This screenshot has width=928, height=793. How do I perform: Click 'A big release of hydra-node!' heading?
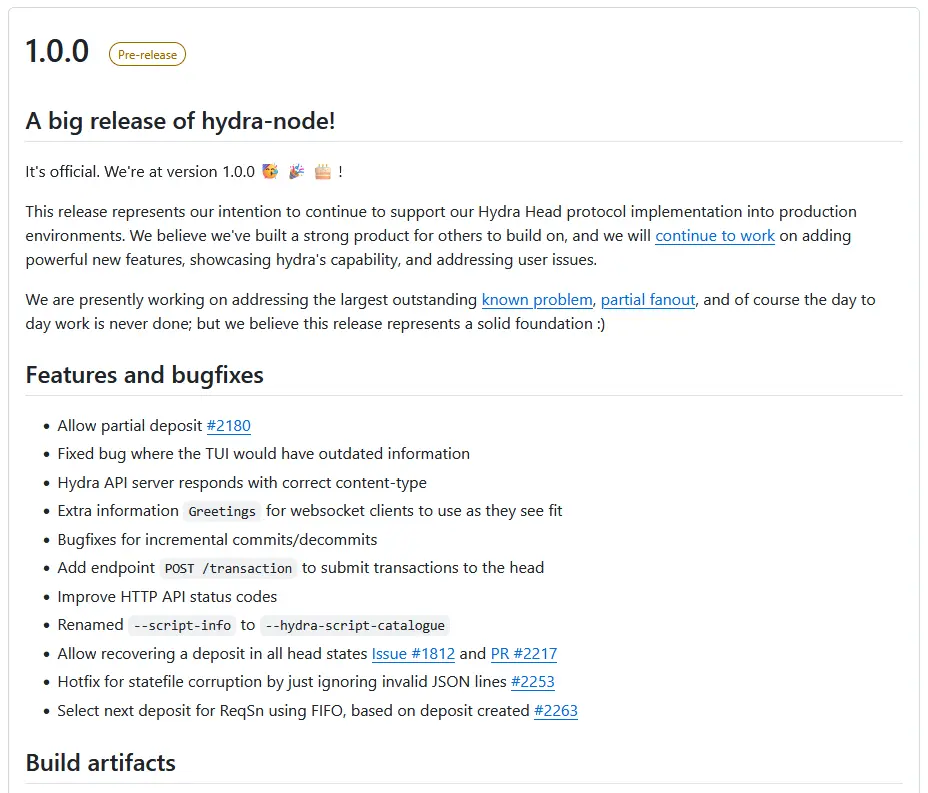click(x=181, y=121)
